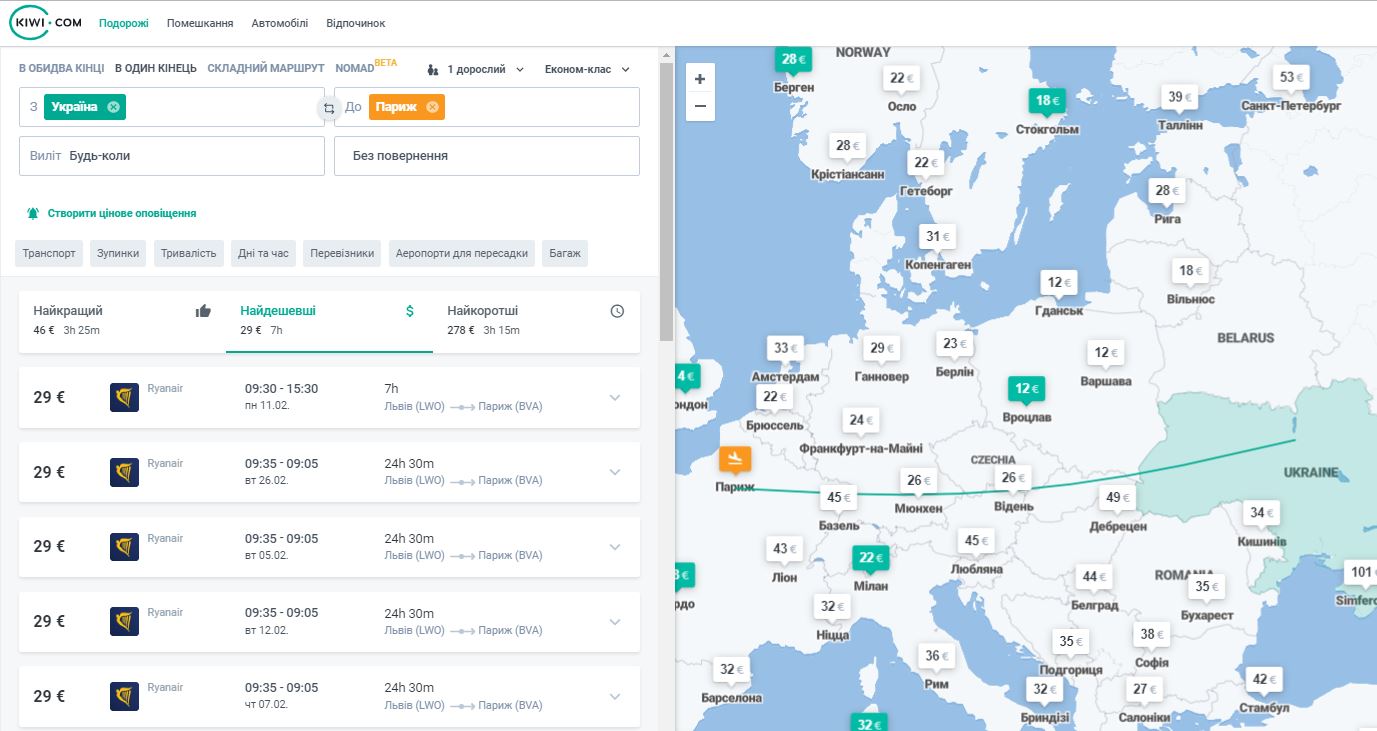Open the Перевізники filter
This screenshot has height=731, width=1377.
tap(343, 254)
